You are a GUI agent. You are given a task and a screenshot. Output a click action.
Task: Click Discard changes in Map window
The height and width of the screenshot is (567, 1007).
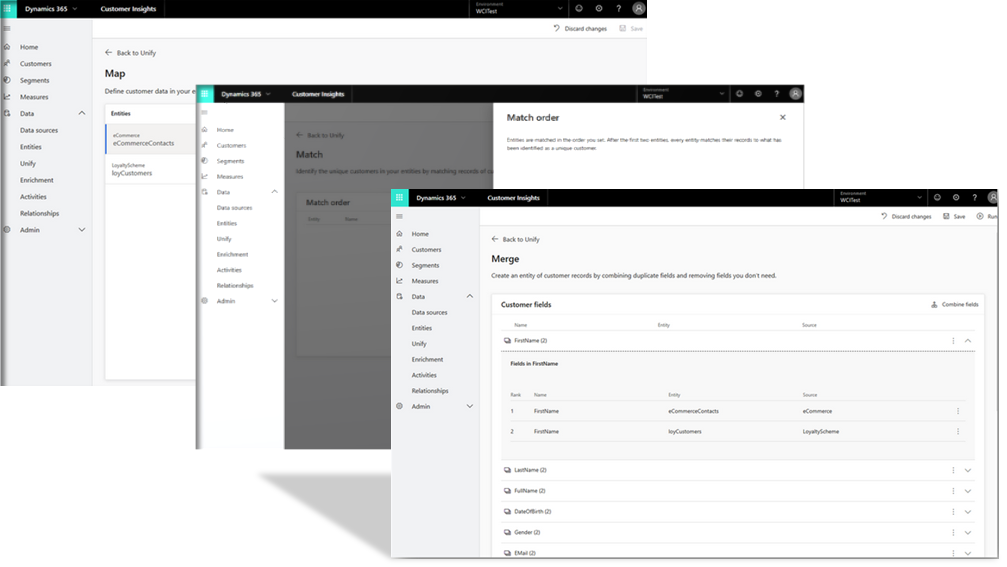pos(580,28)
